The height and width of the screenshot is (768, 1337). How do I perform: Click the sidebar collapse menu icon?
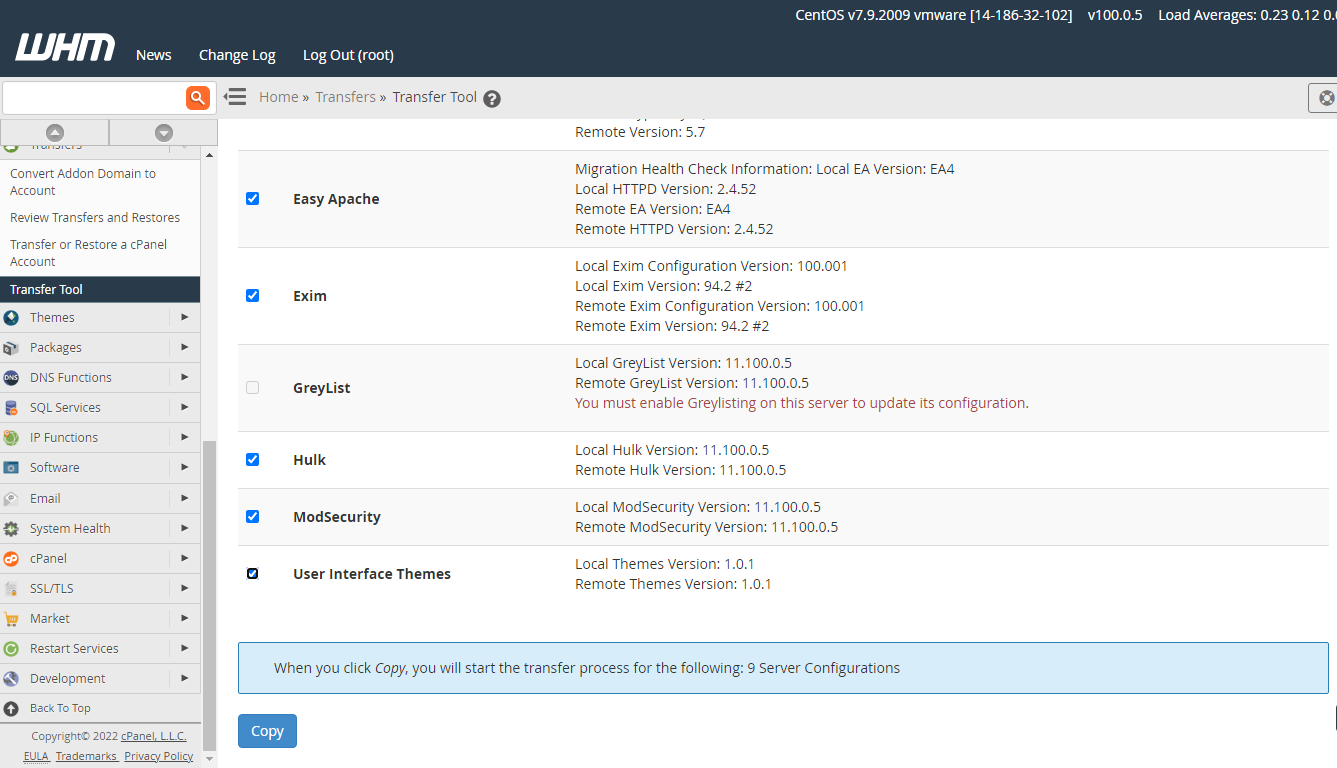[x=235, y=97]
